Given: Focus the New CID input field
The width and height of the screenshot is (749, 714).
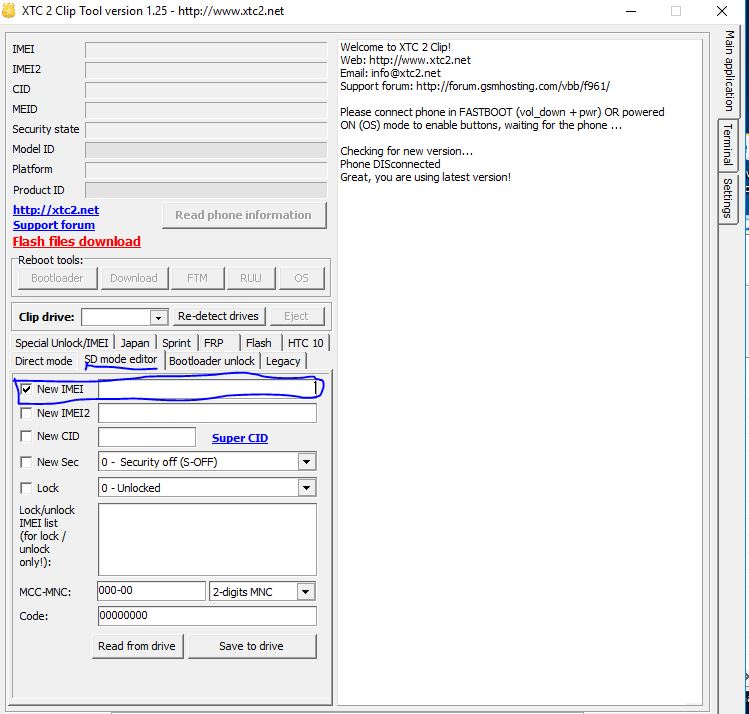Looking at the screenshot, I should point(147,437).
